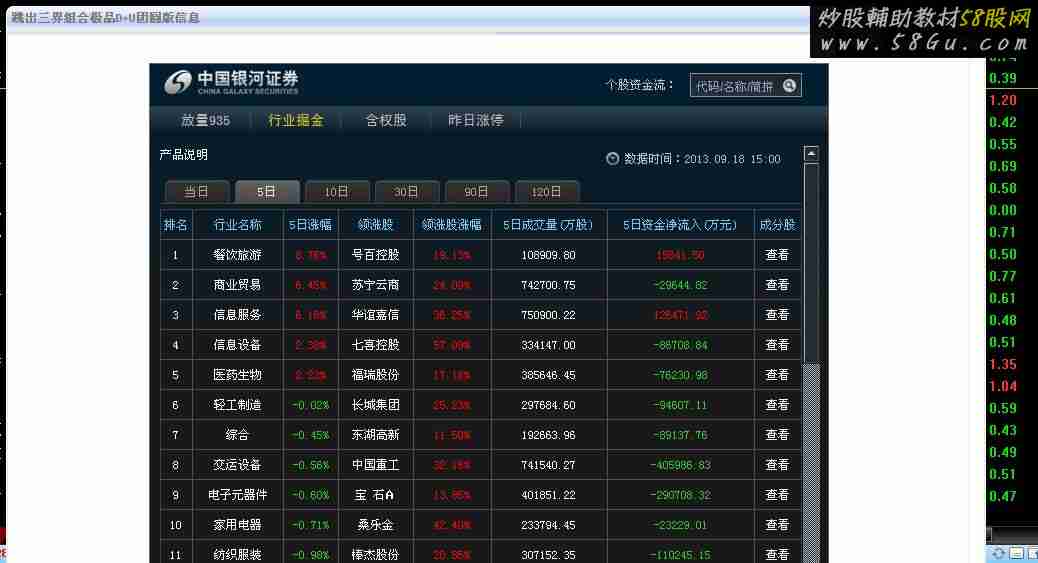1038x563 pixels.
Task: Select the 10日 period tab
Action: click(x=337, y=191)
